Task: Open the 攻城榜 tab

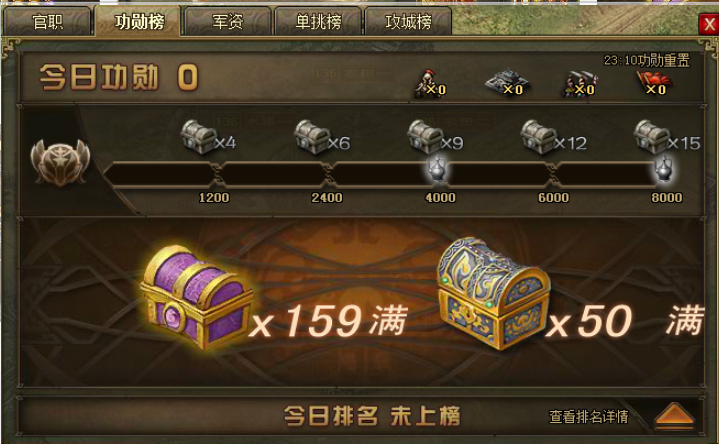Action: click(408, 22)
